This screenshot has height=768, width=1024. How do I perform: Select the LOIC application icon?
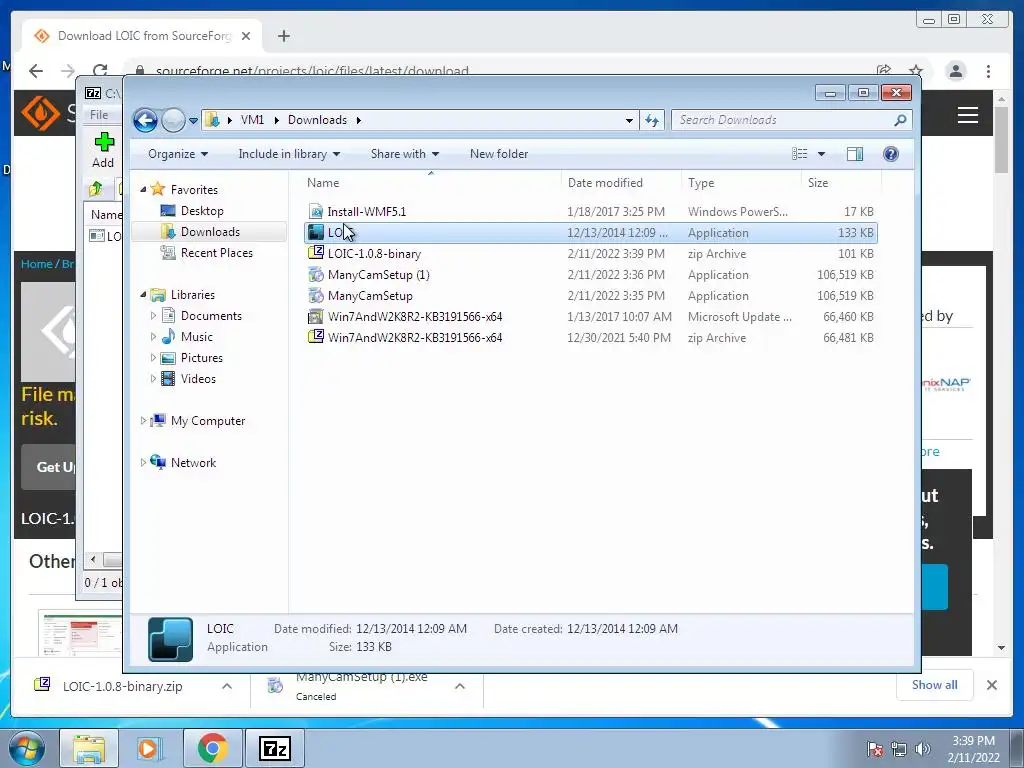click(316, 232)
